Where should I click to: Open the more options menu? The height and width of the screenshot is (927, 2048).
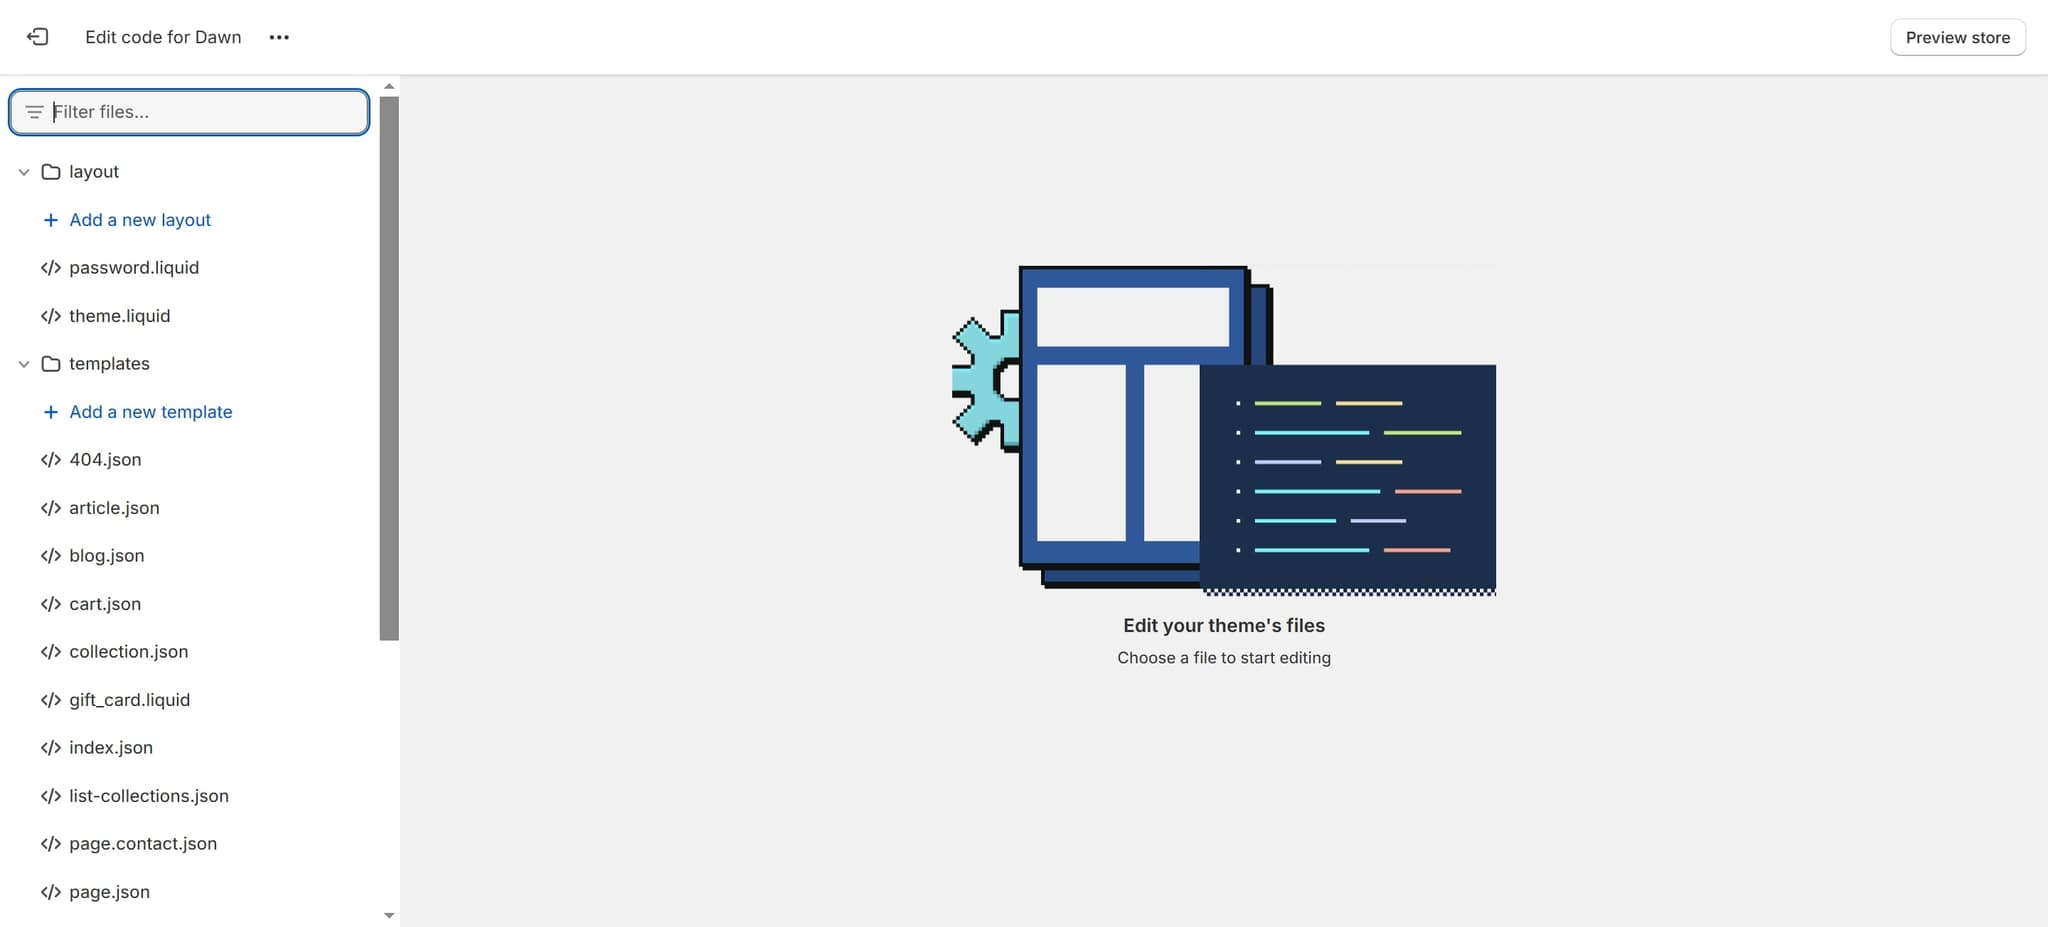click(x=279, y=37)
